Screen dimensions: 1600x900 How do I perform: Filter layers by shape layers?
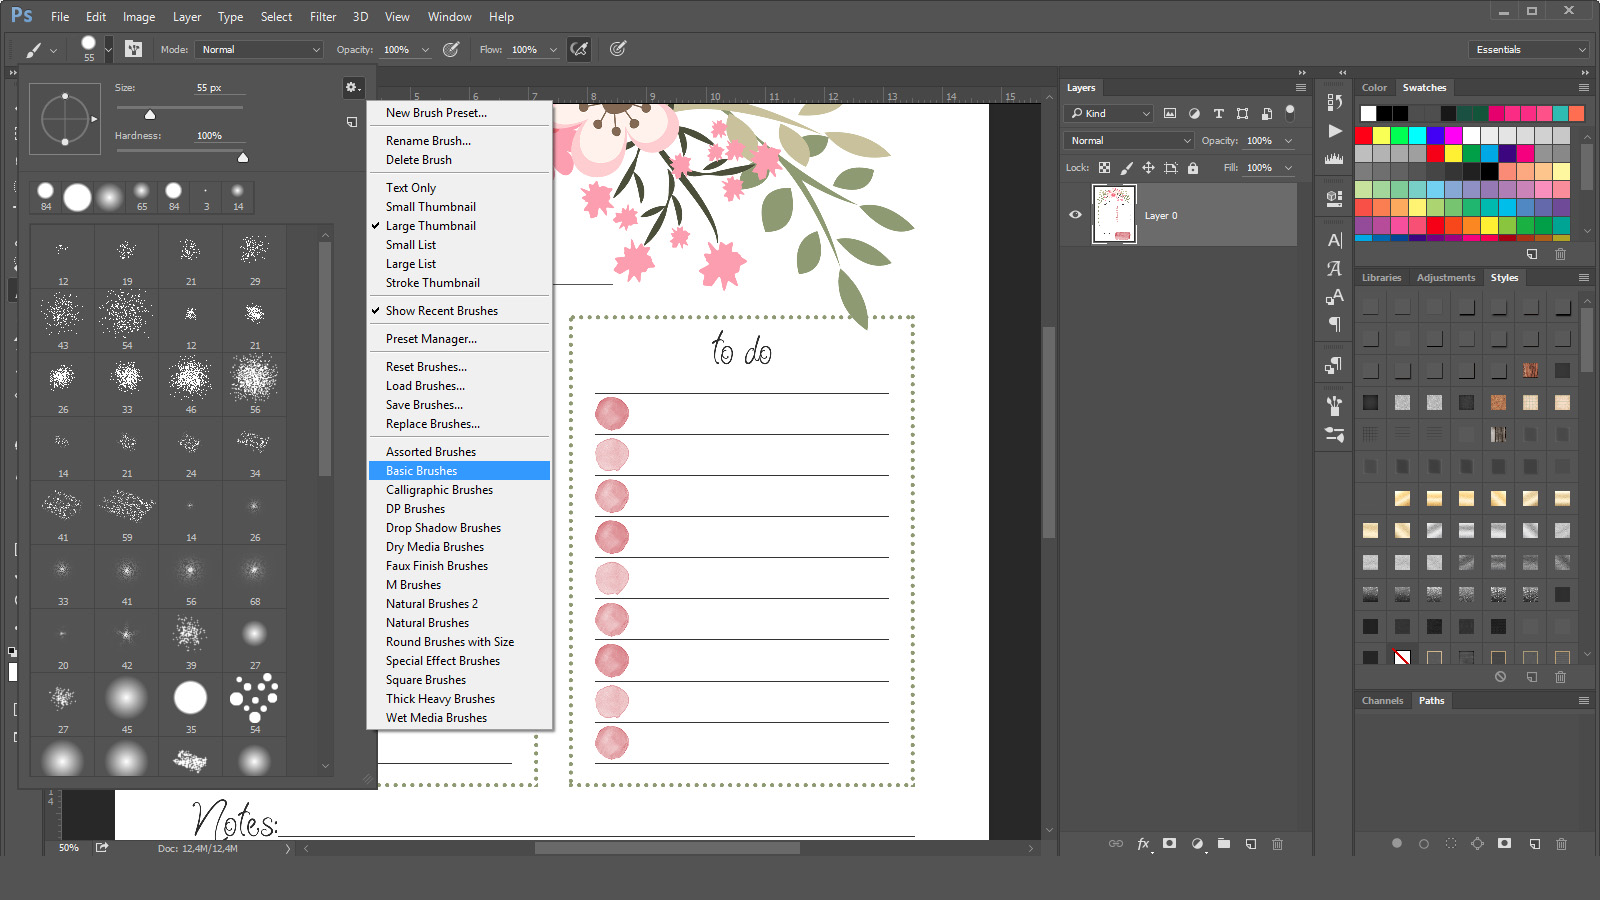[x=1242, y=113]
